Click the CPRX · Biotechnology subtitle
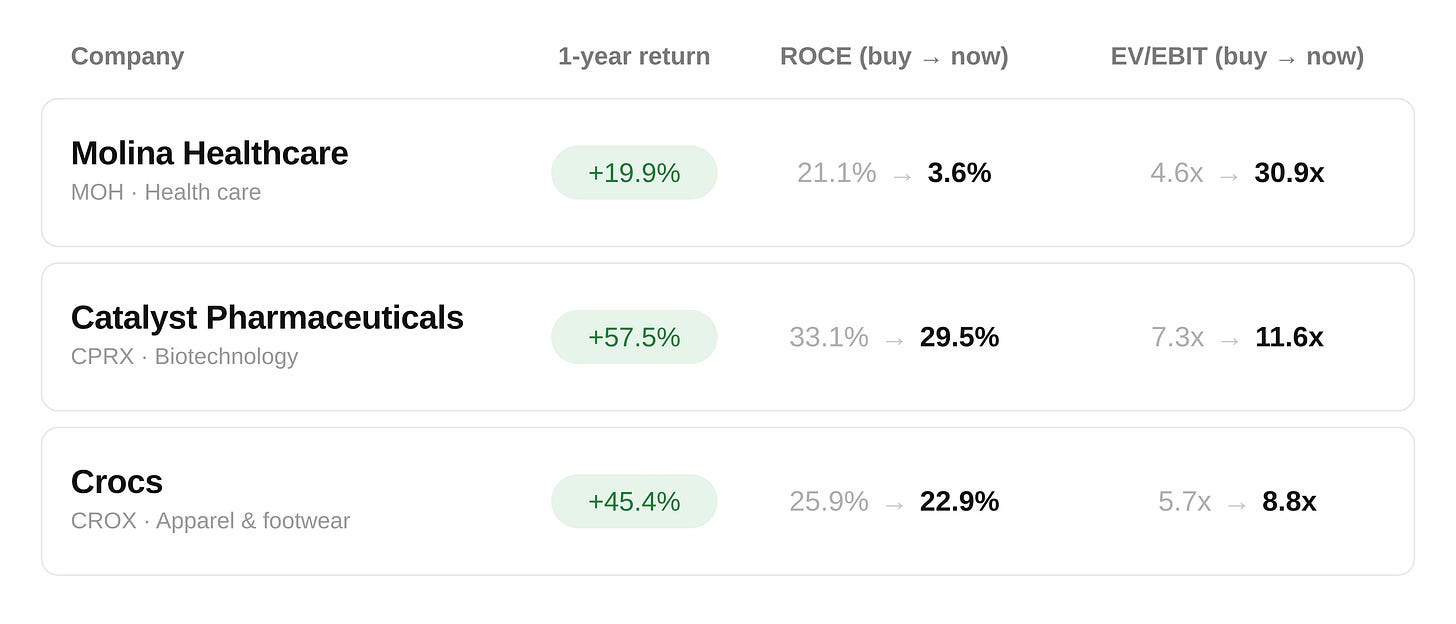 [184, 356]
